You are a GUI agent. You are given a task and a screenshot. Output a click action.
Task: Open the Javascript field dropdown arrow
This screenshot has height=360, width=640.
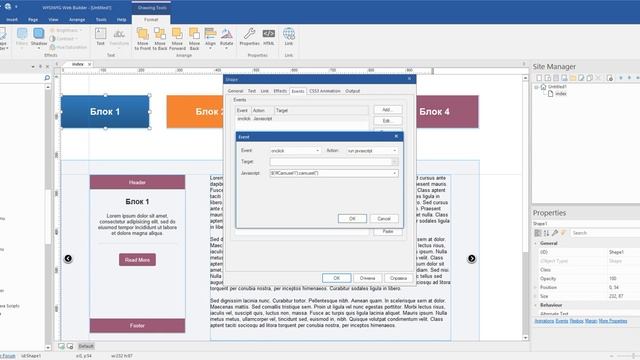(394, 173)
